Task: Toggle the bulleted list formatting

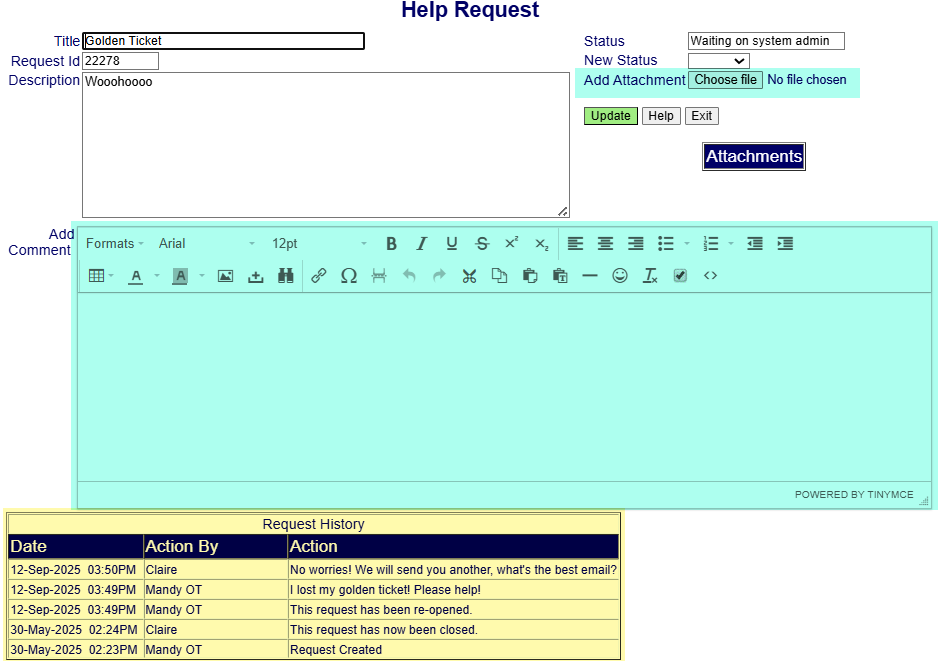Action: point(665,243)
